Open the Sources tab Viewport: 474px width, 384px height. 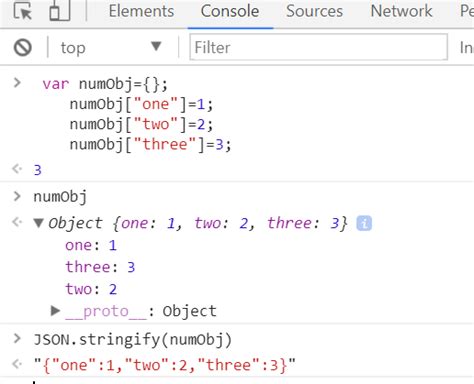[314, 11]
